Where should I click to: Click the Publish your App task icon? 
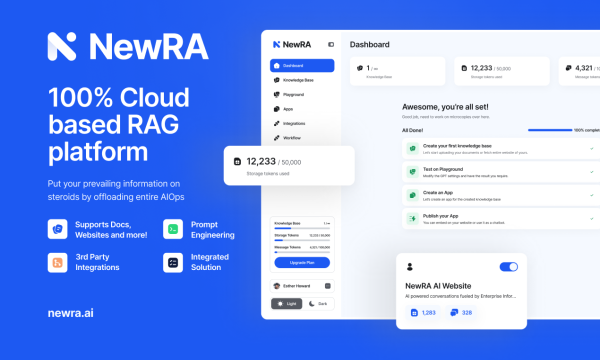(412, 218)
